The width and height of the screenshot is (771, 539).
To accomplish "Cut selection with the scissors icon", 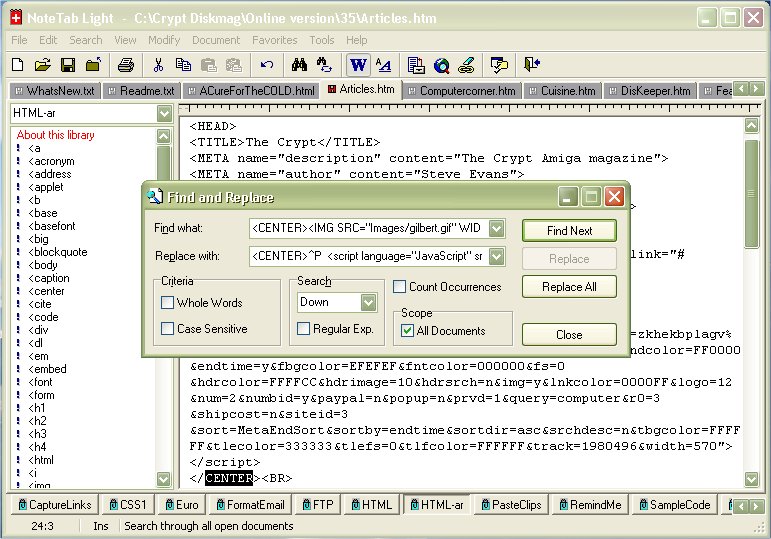I will coord(158,65).
